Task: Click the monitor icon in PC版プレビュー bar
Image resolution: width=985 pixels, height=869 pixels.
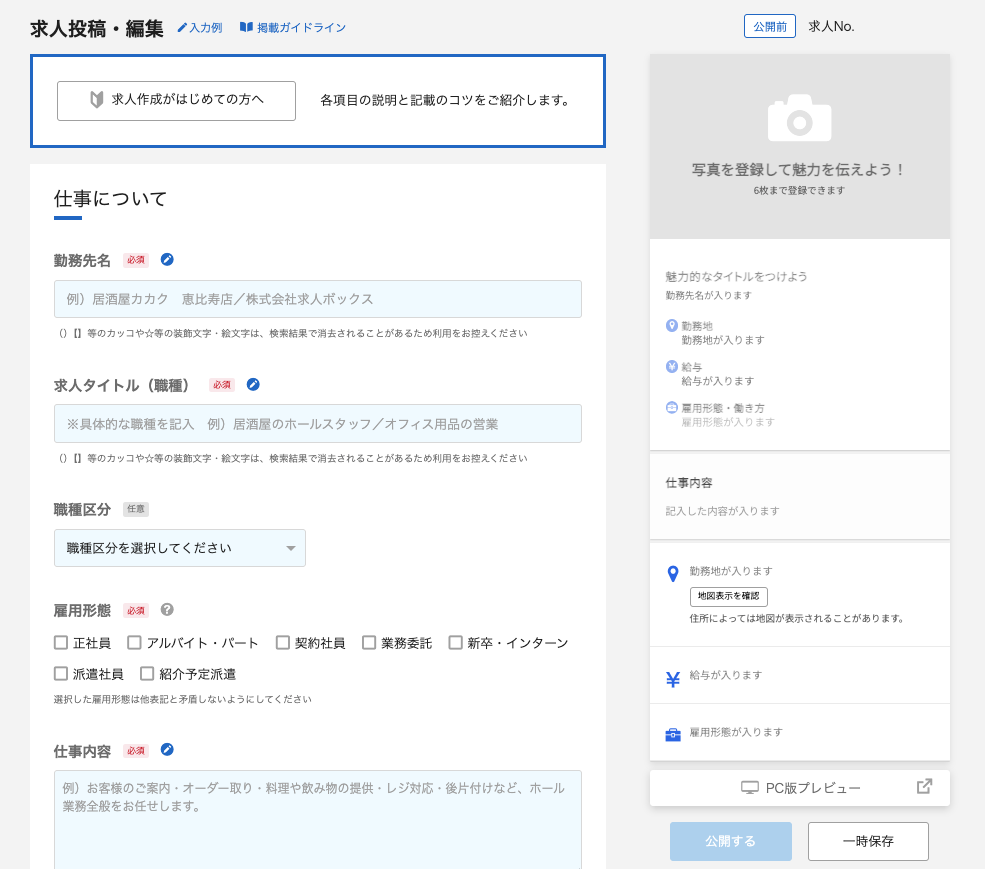Action: pyautogui.click(x=750, y=788)
